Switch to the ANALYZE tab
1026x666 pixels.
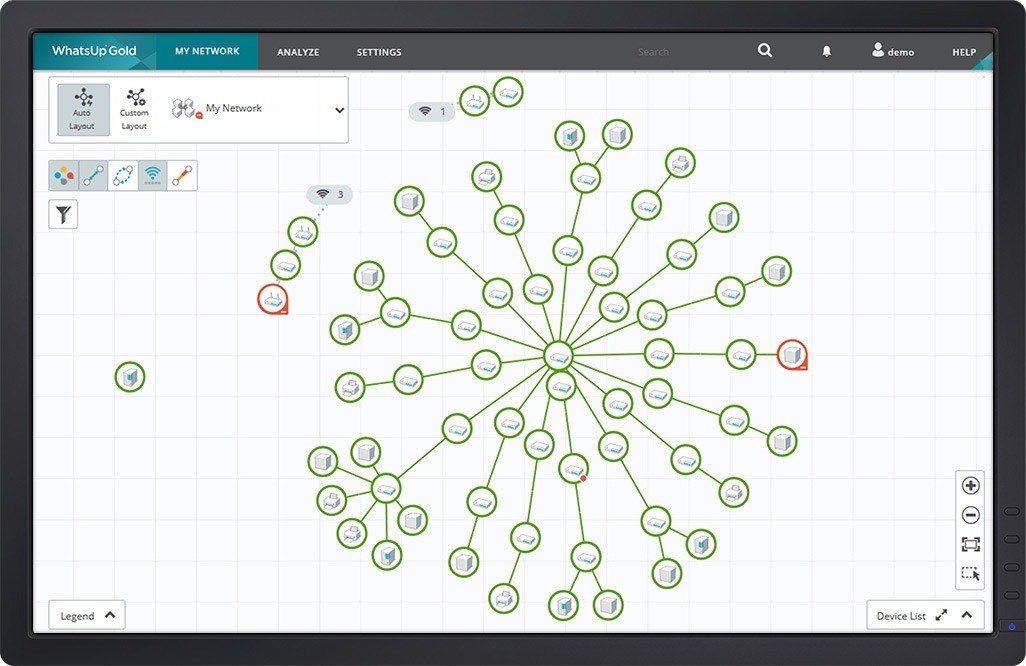point(298,51)
